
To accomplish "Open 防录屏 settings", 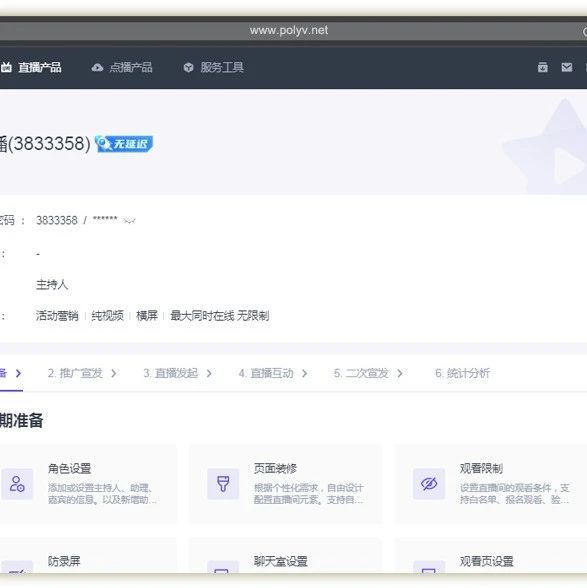I will coord(88,556).
